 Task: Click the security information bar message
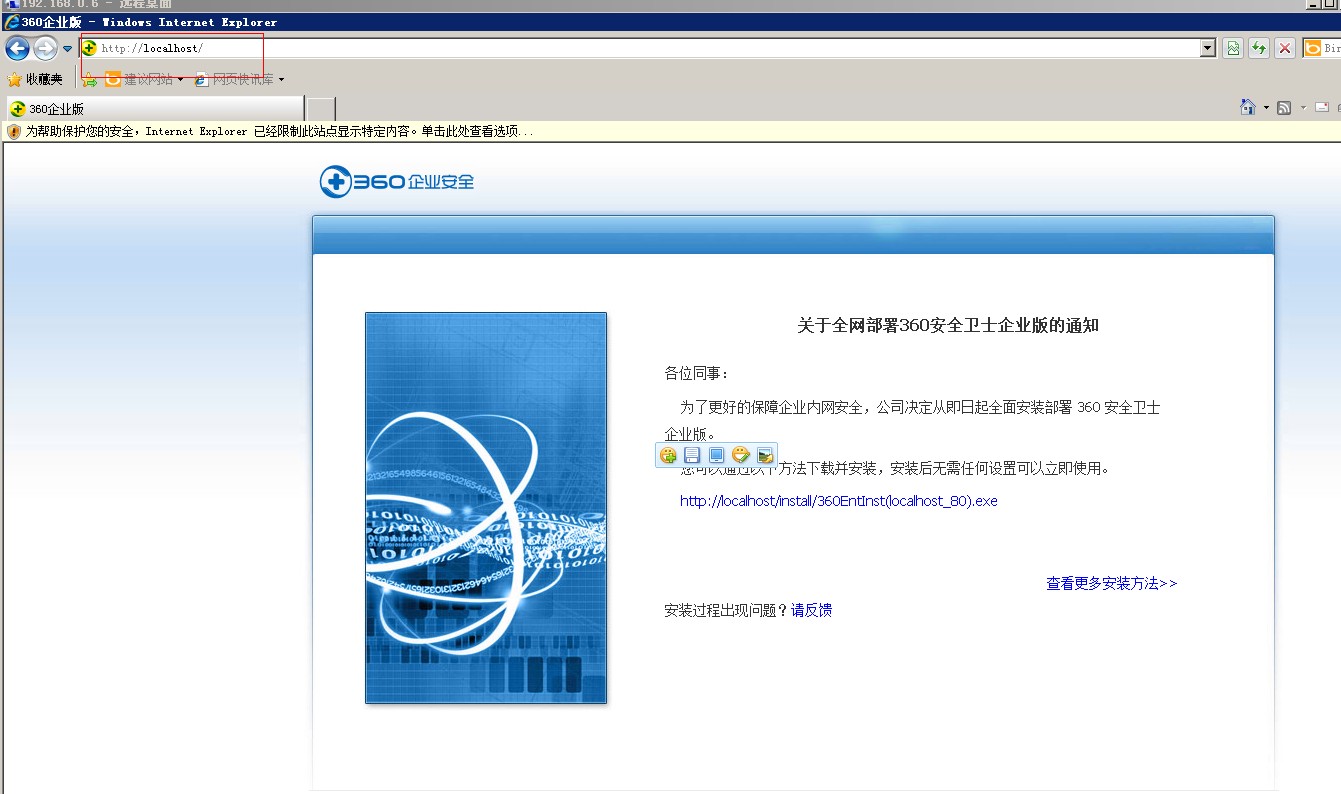279,131
